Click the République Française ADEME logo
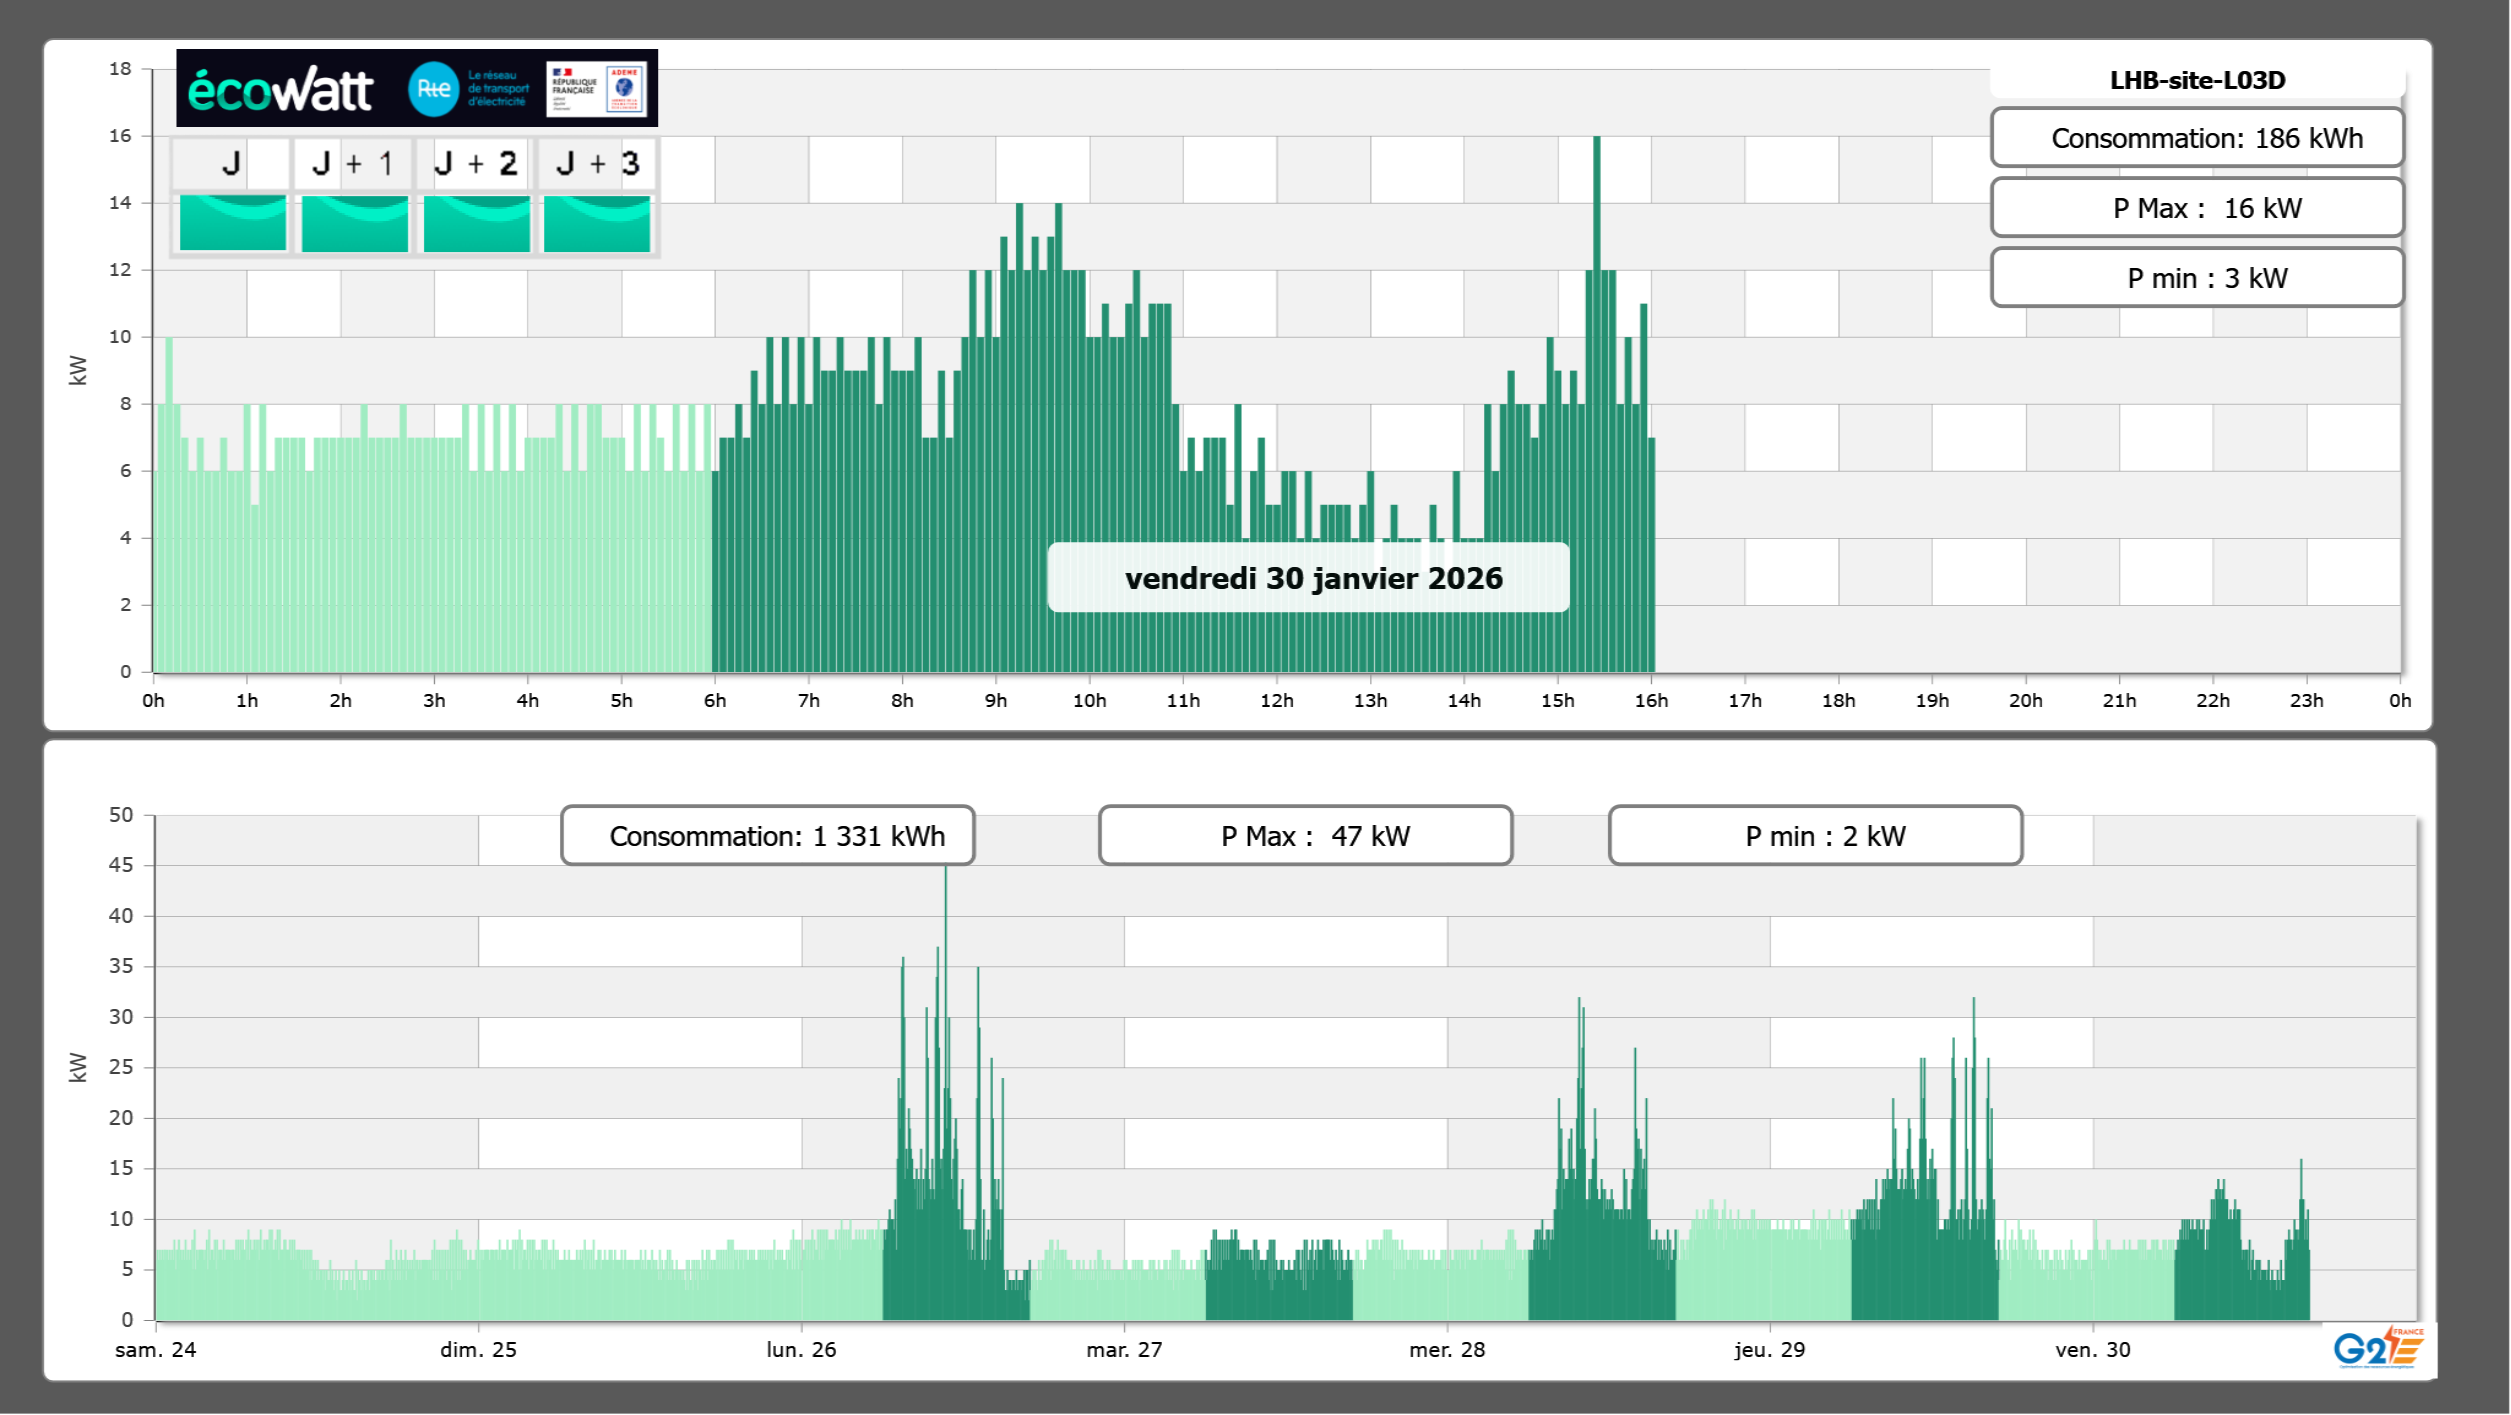Viewport: 2511px width, 1415px height. click(x=597, y=89)
